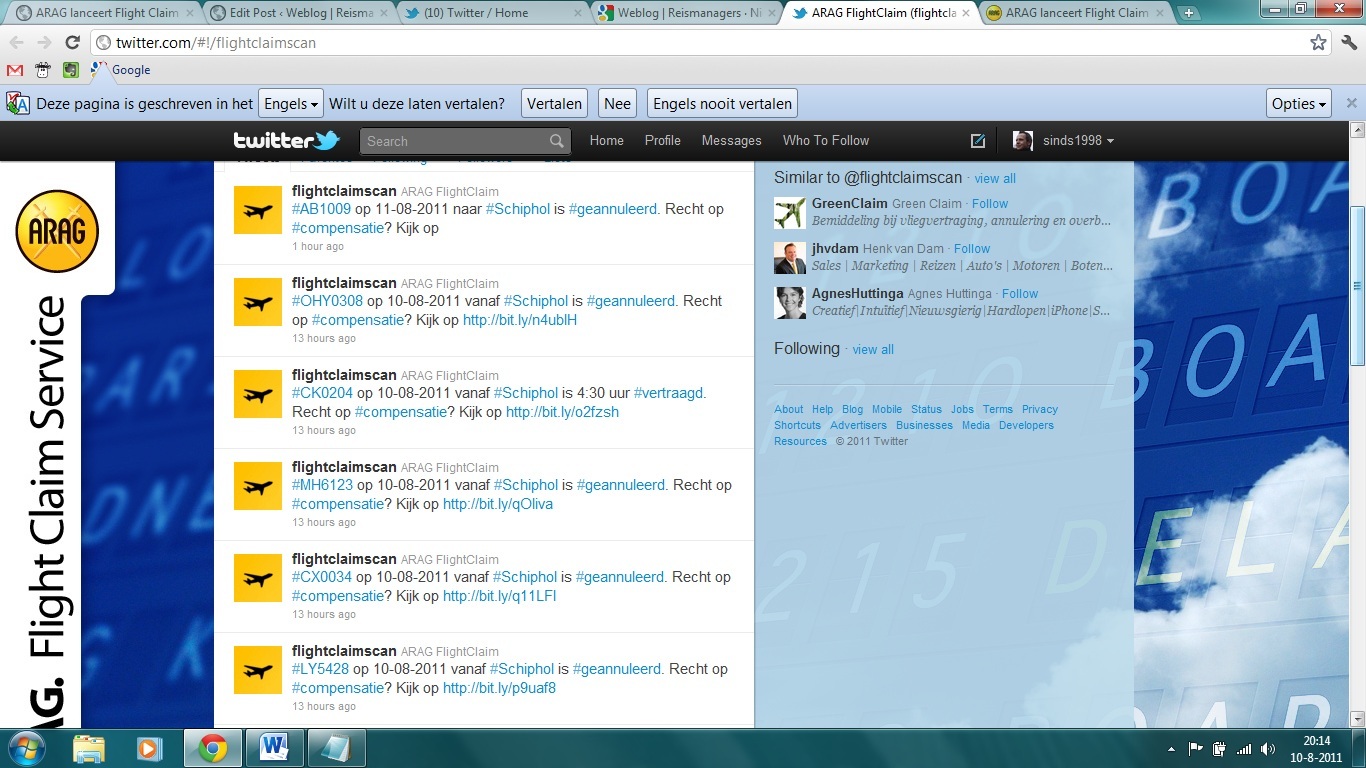Bookmark page with star icon
The image size is (1366, 768).
coord(1318,43)
